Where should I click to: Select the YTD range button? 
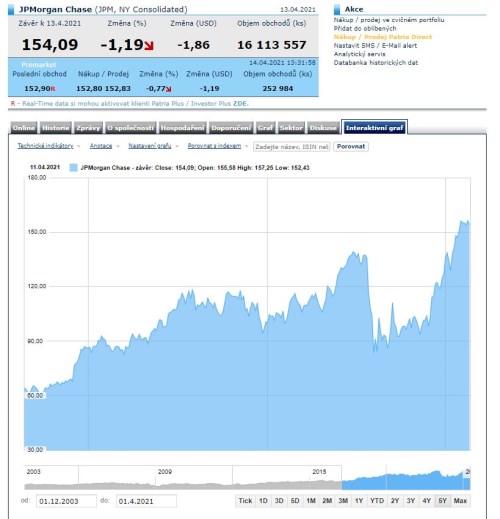pyautogui.click(x=377, y=501)
